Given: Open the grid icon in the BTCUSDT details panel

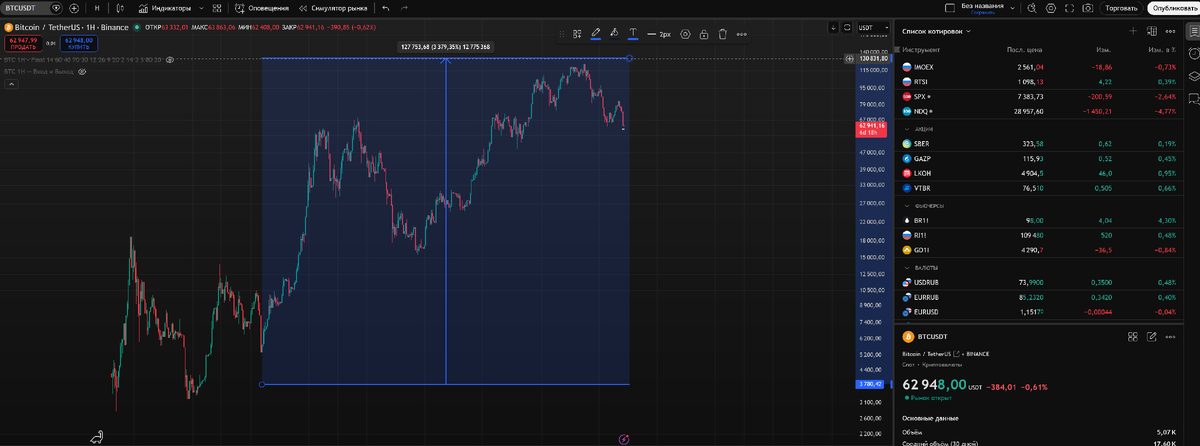Looking at the screenshot, I should click(1133, 337).
